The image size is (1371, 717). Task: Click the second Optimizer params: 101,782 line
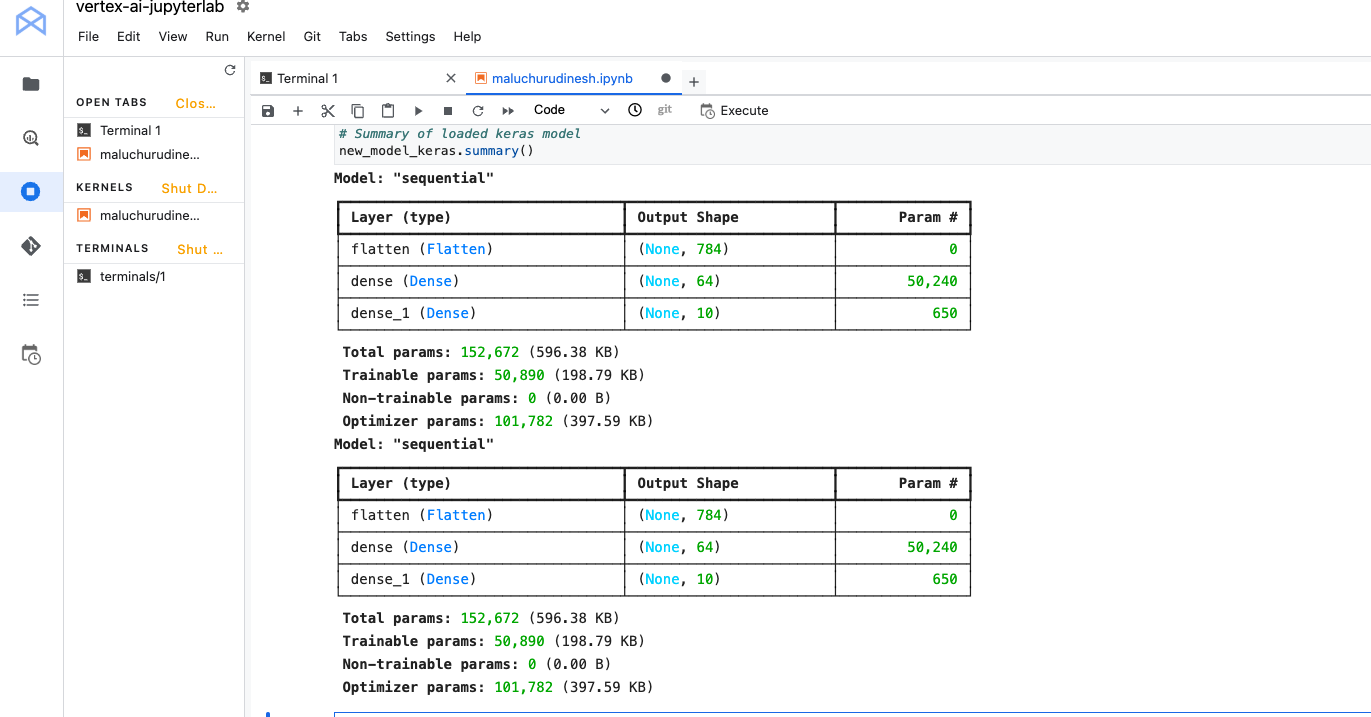tap(497, 687)
